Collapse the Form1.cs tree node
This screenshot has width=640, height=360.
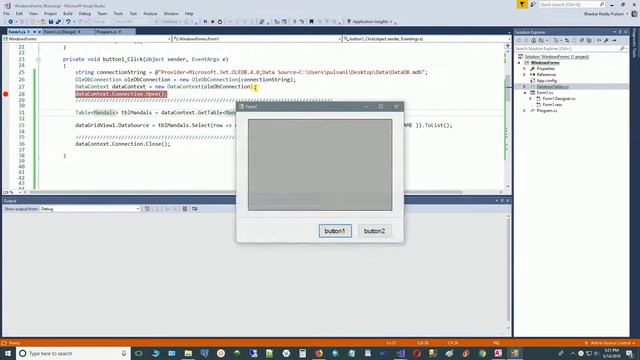[525, 93]
